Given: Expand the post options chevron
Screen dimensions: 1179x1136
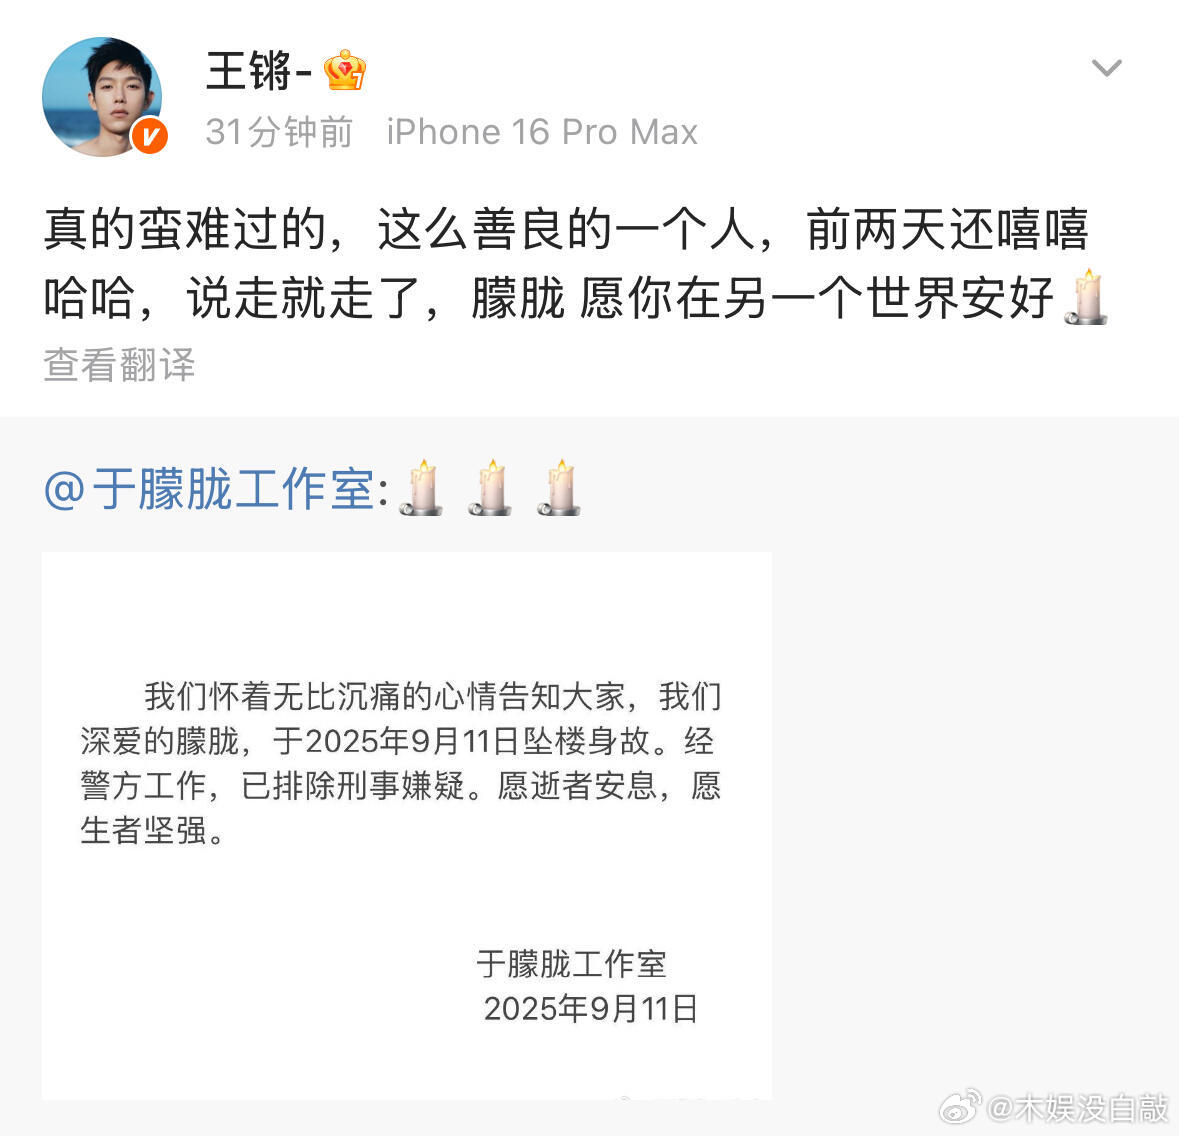Looking at the screenshot, I should pos(1106,68).
